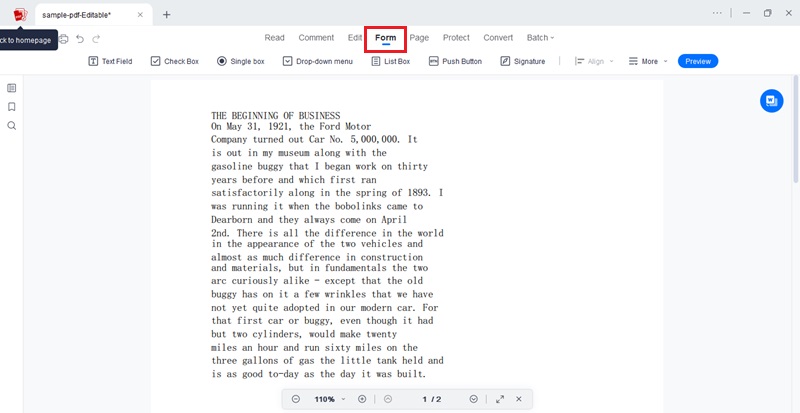Open a new tab with plus
The height and width of the screenshot is (413, 800).
pos(166,15)
